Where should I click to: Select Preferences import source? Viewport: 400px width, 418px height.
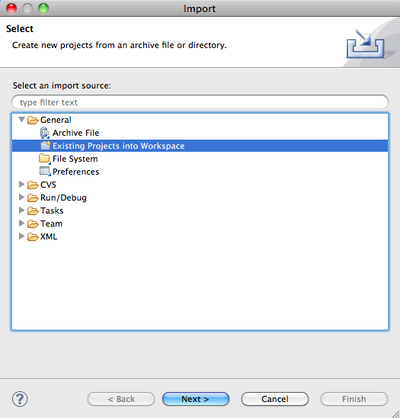pyautogui.click(x=76, y=172)
